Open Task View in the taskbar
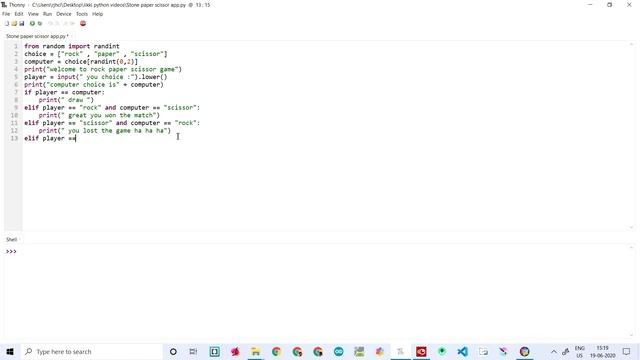 click(193, 351)
